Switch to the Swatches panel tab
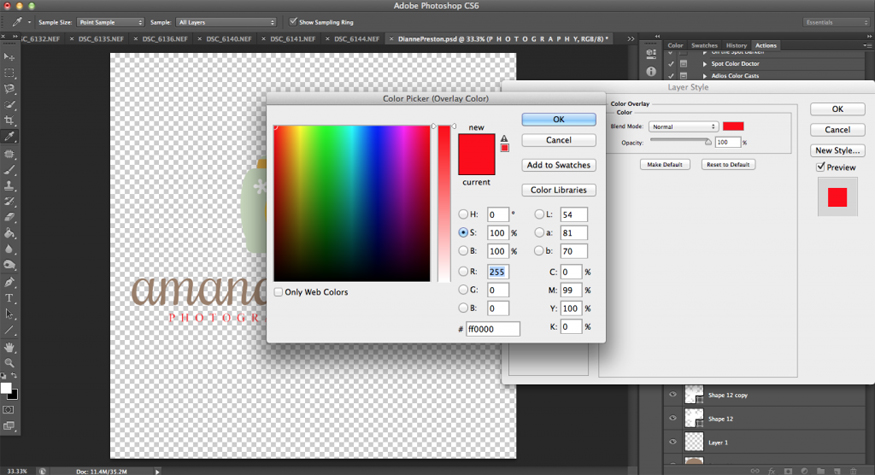Image resolution: width=875 pixels, height=475 pixels. pos(704,45)
